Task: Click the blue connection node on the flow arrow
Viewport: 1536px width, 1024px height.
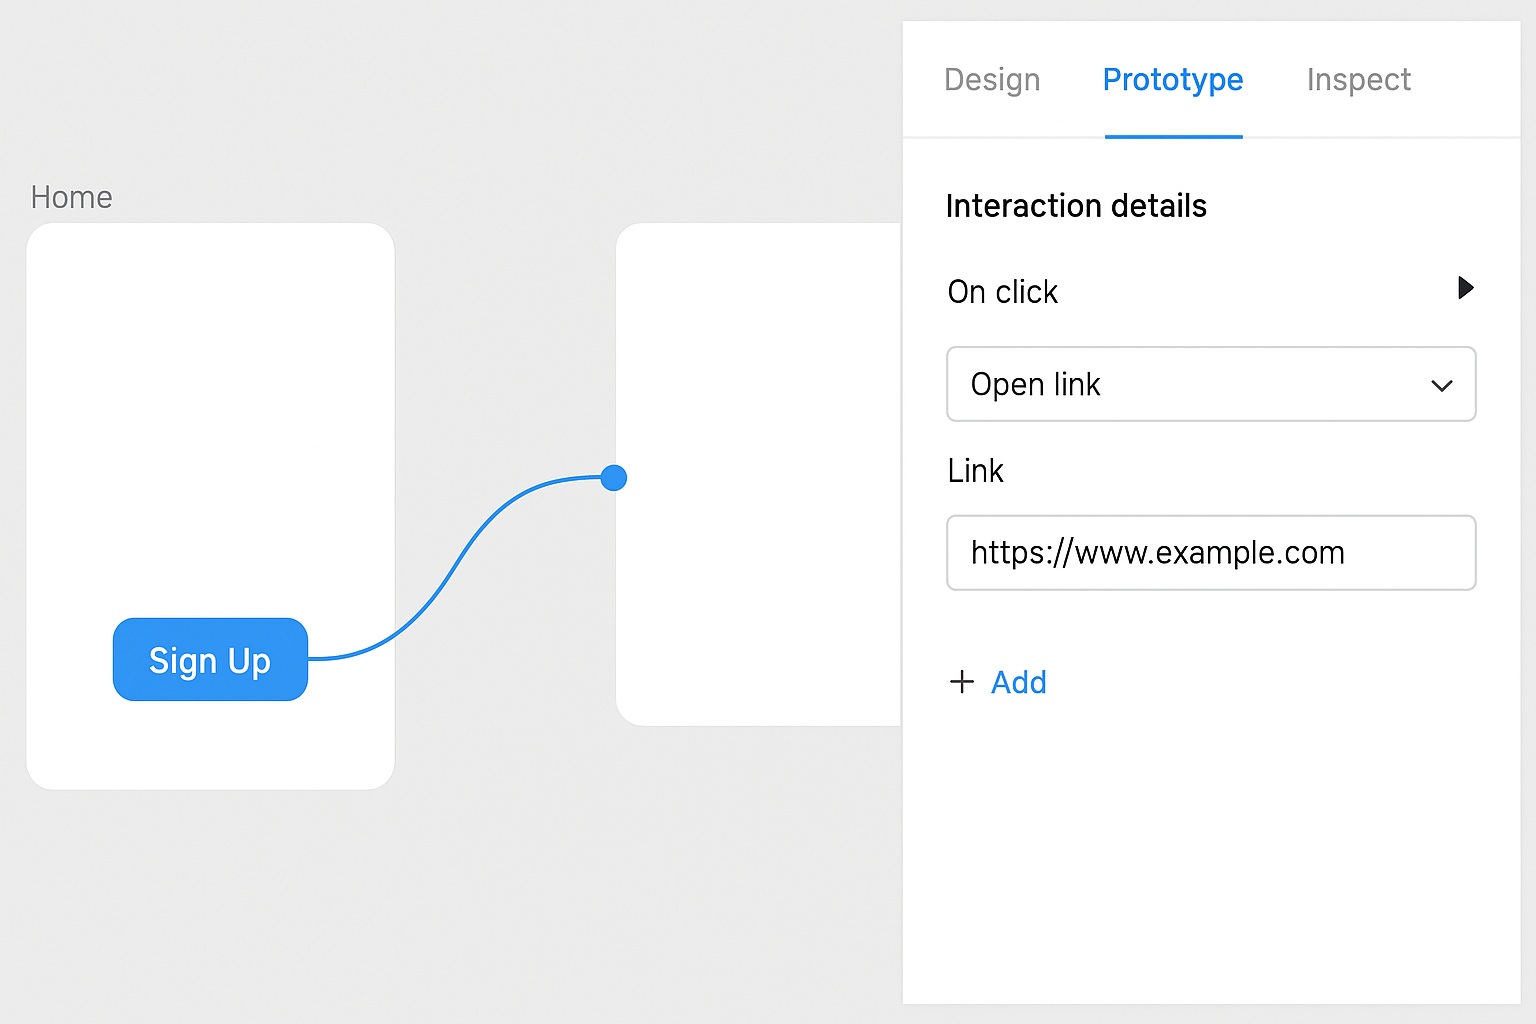Action: [x=614, y=478]
